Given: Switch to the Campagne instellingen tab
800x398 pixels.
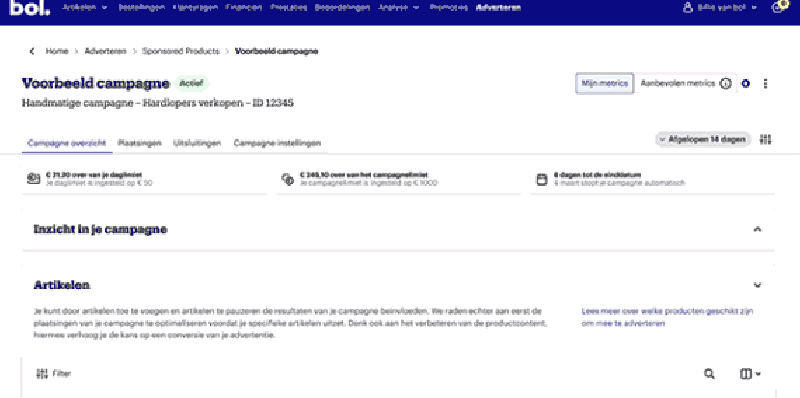Looking at the screenshot, I should (278, 143).
